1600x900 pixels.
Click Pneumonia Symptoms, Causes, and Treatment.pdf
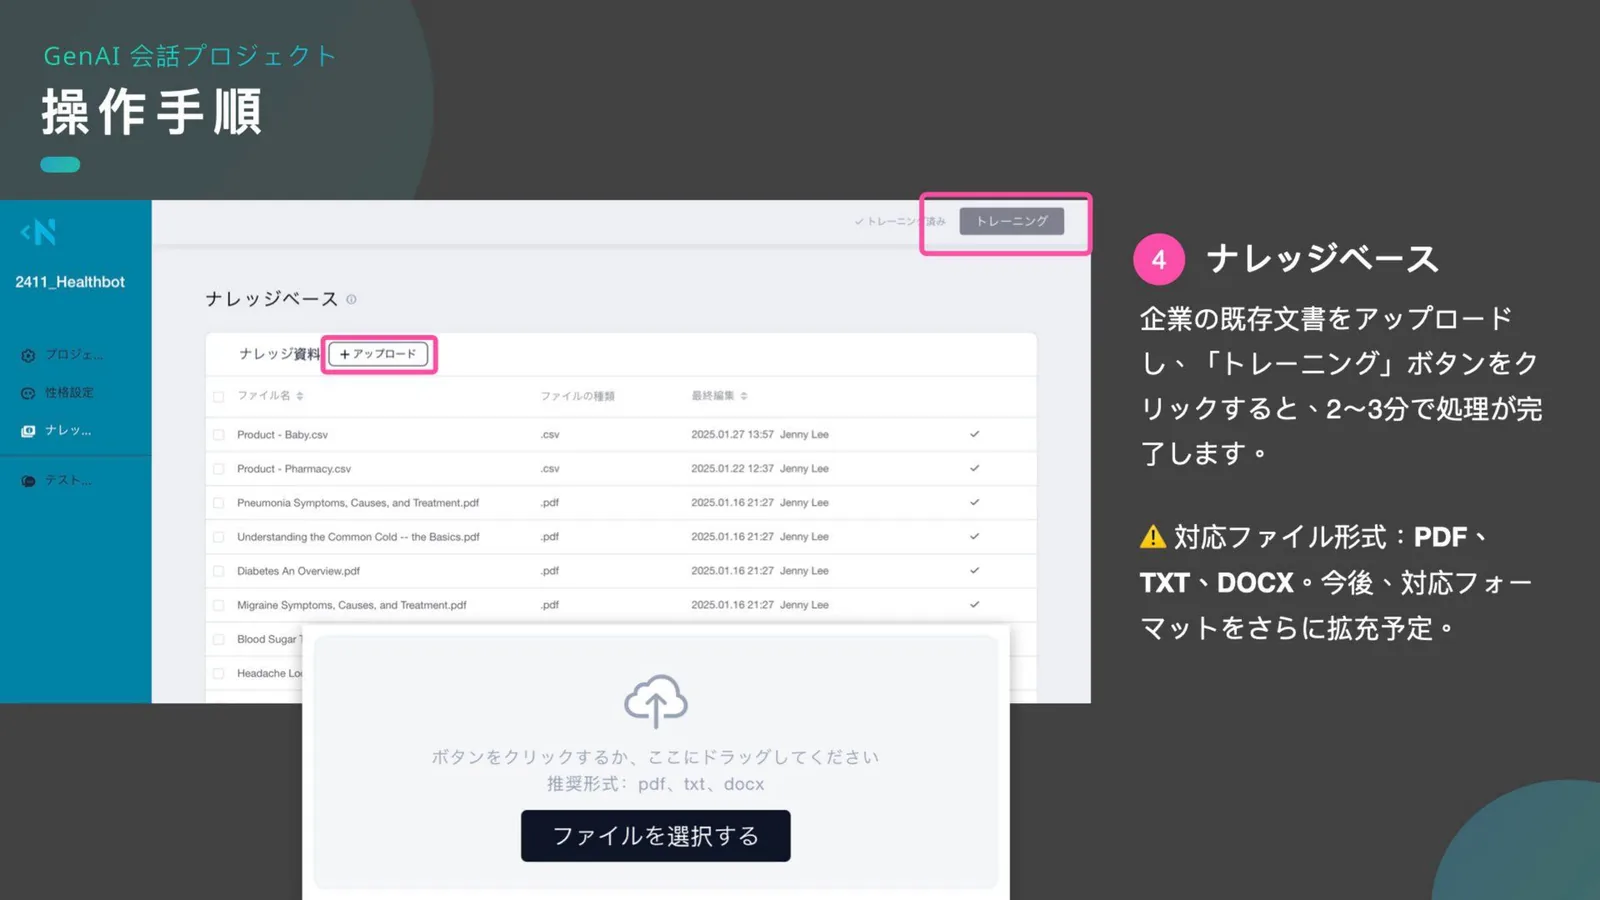point(358,503)
